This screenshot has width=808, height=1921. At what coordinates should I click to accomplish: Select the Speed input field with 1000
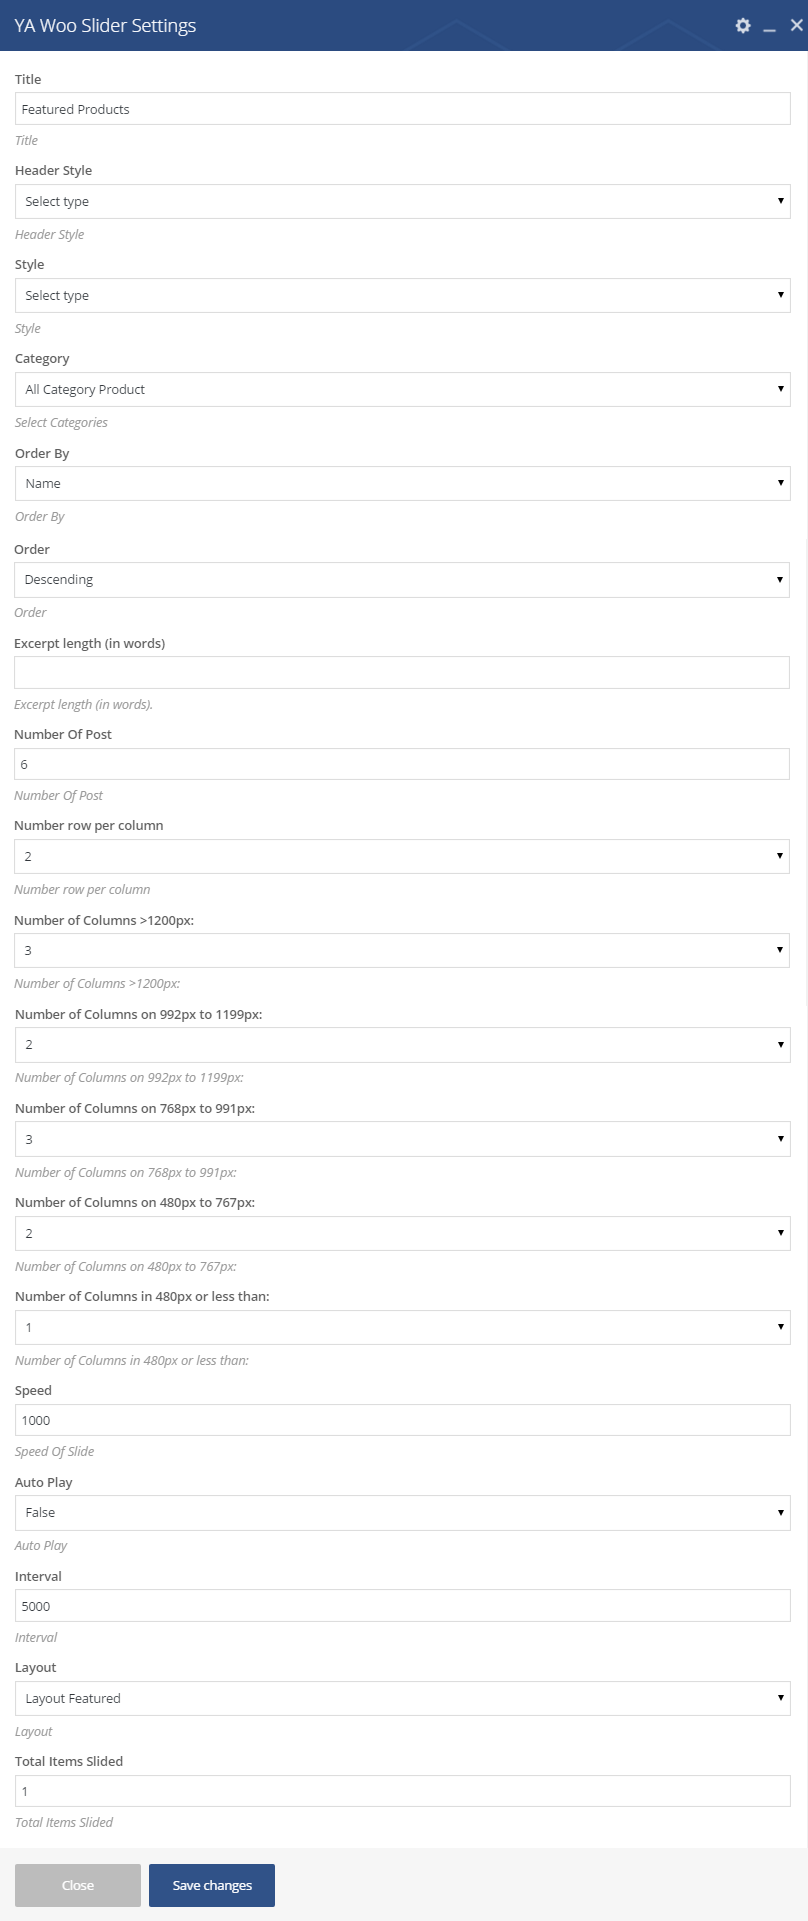coord(403,1420)
